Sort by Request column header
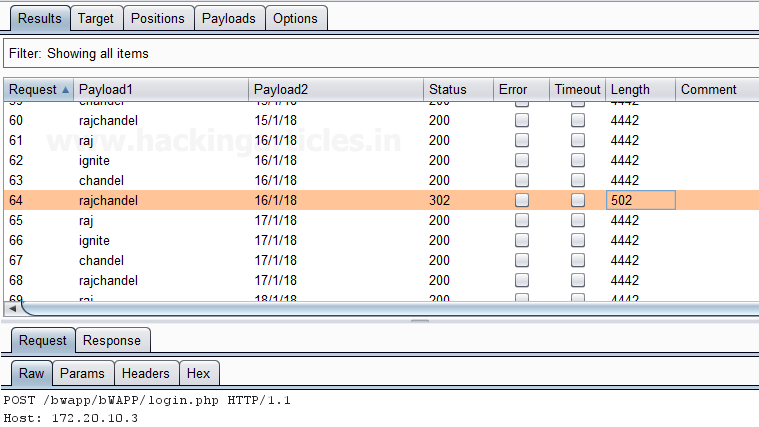 coord(38,90)
